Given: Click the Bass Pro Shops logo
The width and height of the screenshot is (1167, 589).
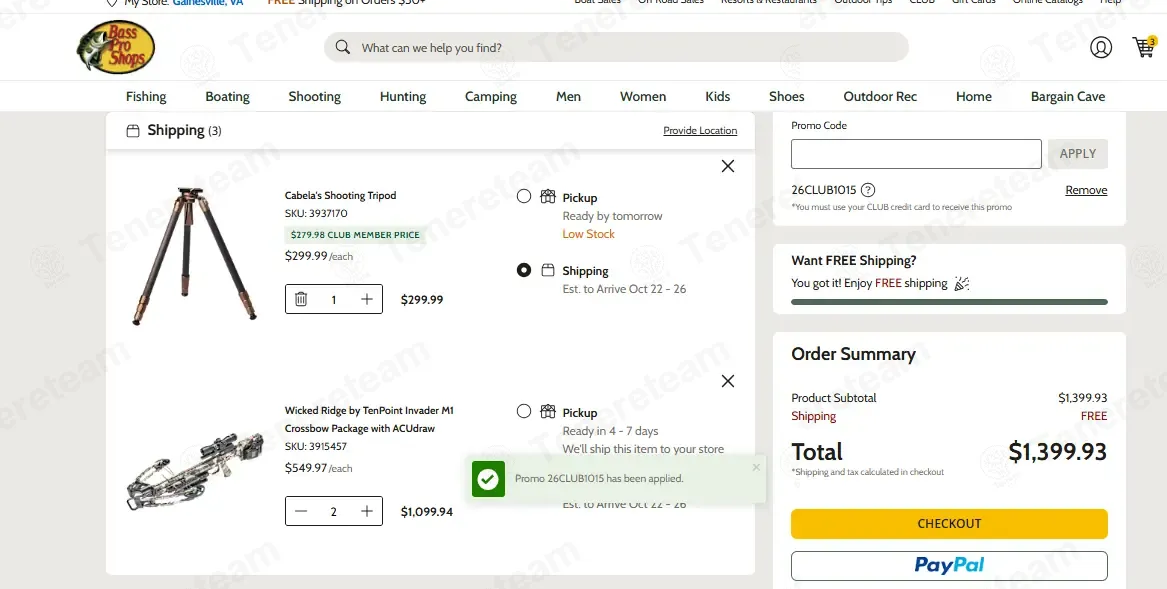Looking at the screenshot, I should (x=115, y=47).
